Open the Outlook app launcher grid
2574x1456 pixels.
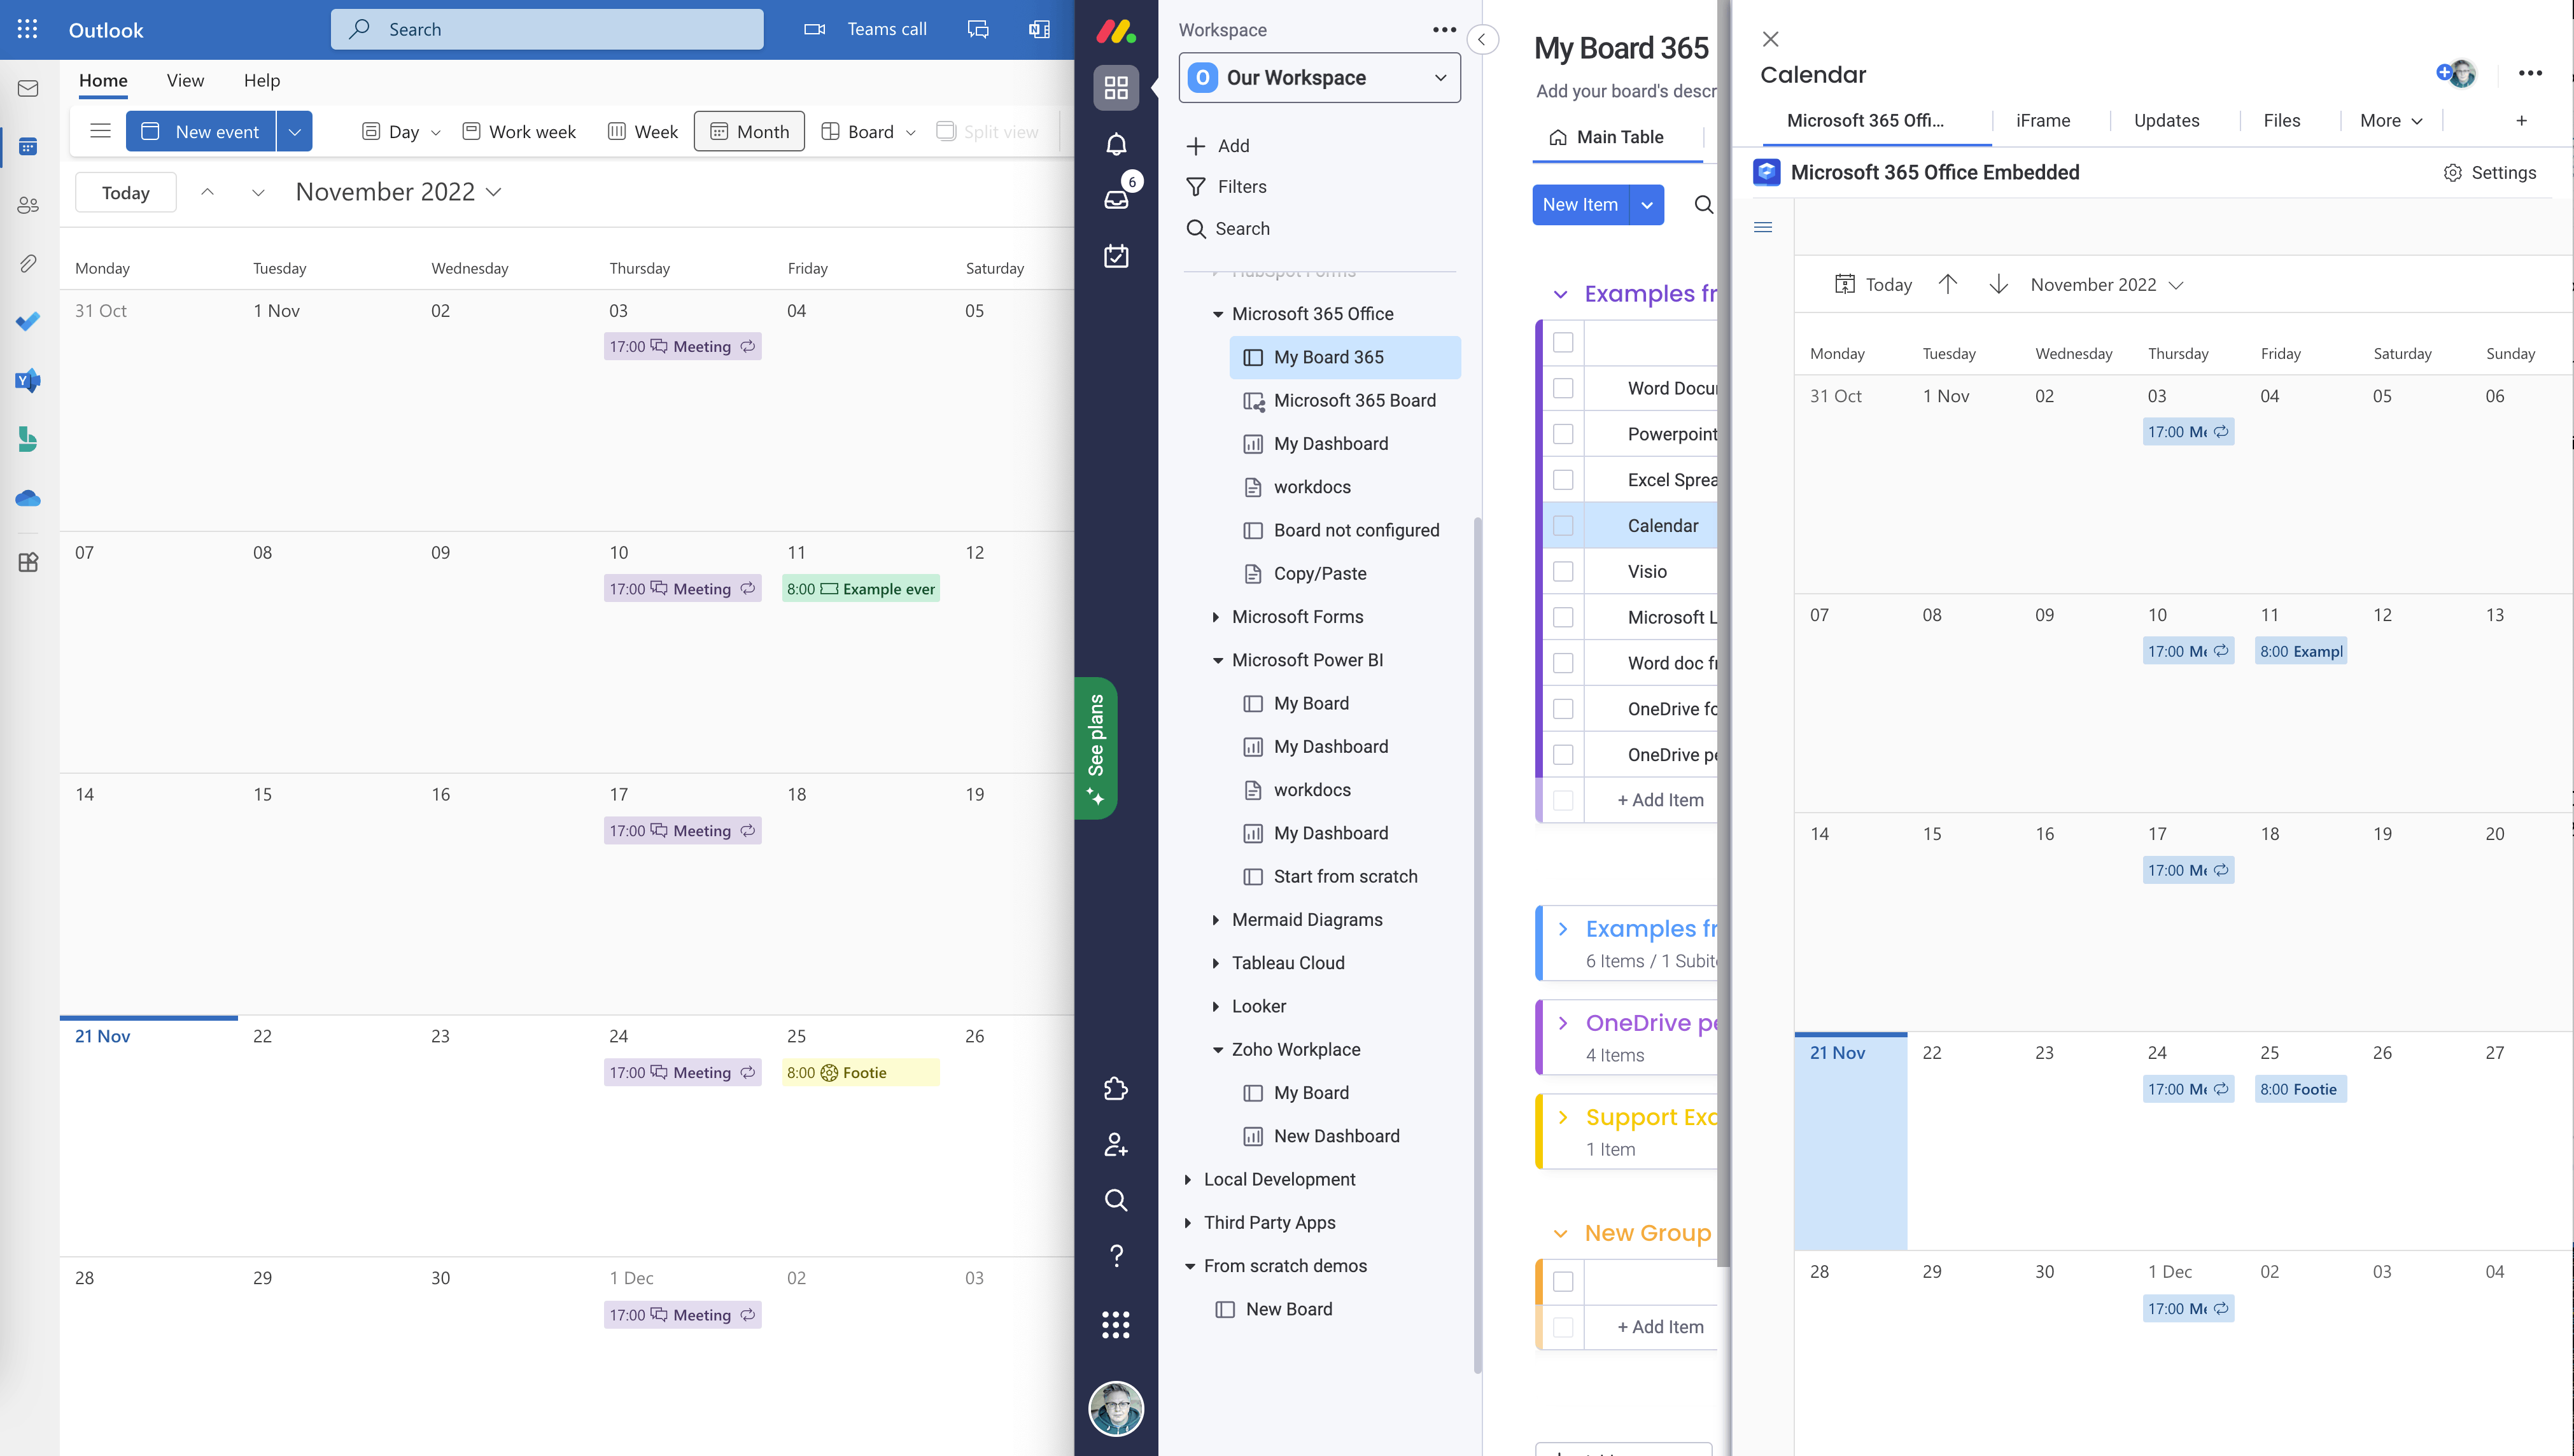point(27,29)
